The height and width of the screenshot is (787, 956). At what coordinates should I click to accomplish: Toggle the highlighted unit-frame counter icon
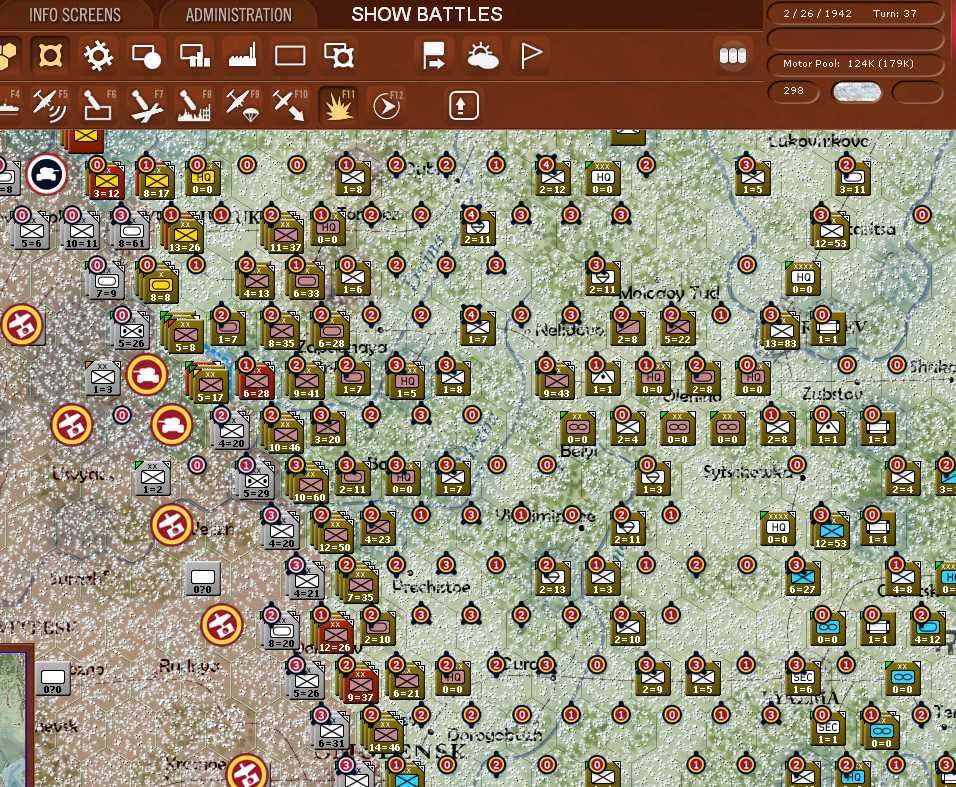point(50,56)
